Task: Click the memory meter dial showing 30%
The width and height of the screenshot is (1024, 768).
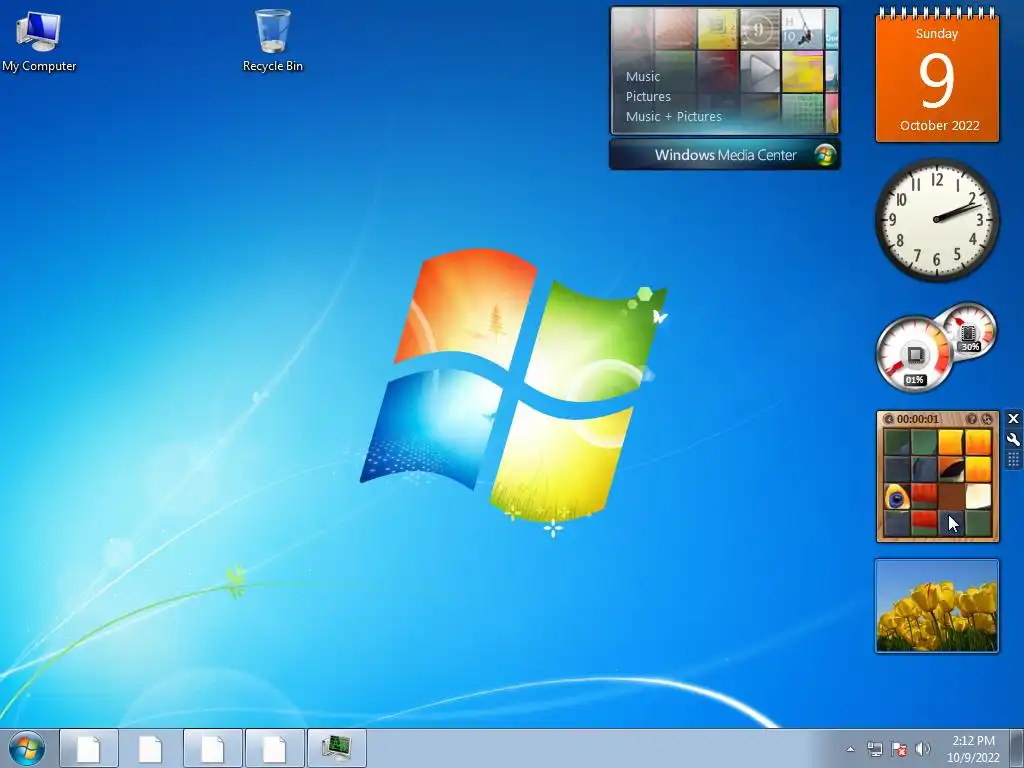Action: tap(969, 331)
